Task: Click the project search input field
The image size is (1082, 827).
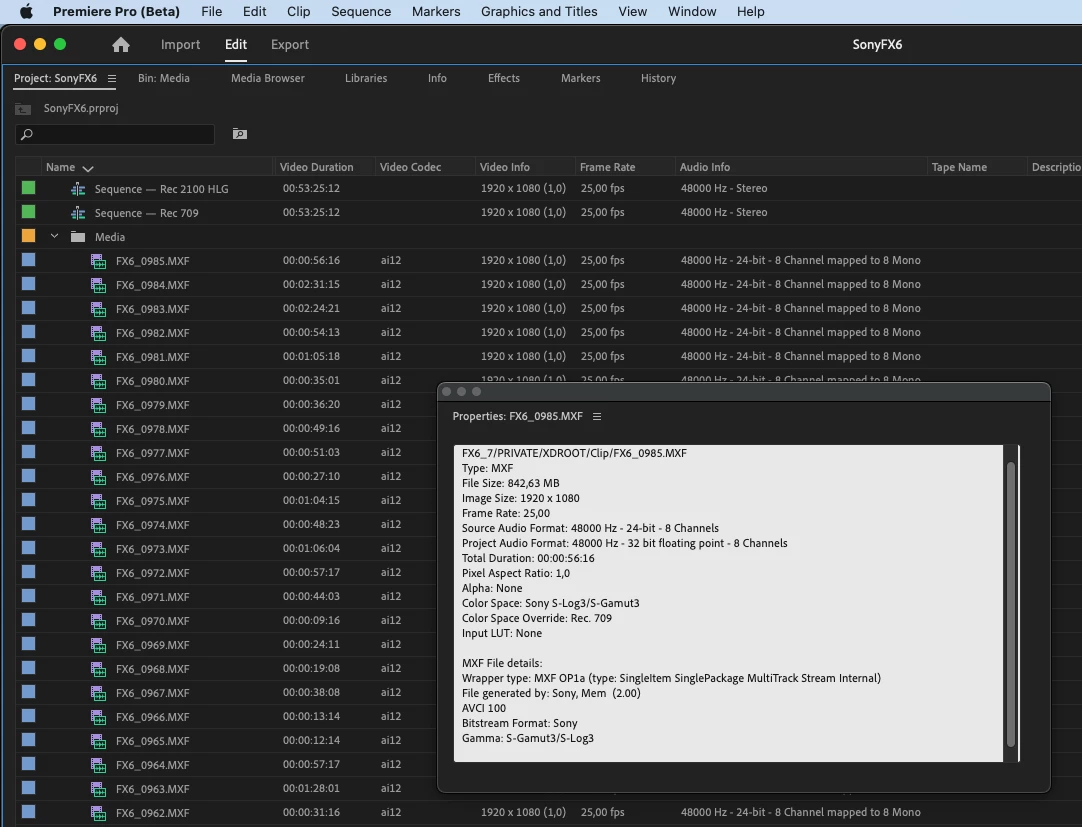Action: [115, 134]
